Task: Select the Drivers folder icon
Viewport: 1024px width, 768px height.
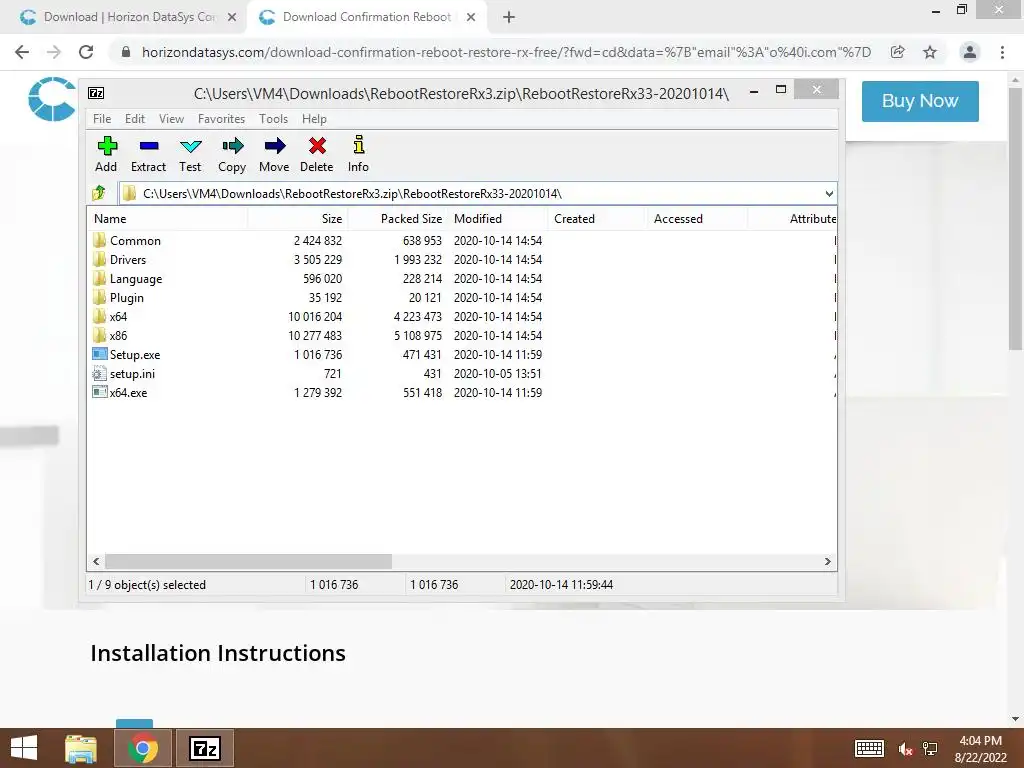Action: pyautogui.click(x=99, y=259)
